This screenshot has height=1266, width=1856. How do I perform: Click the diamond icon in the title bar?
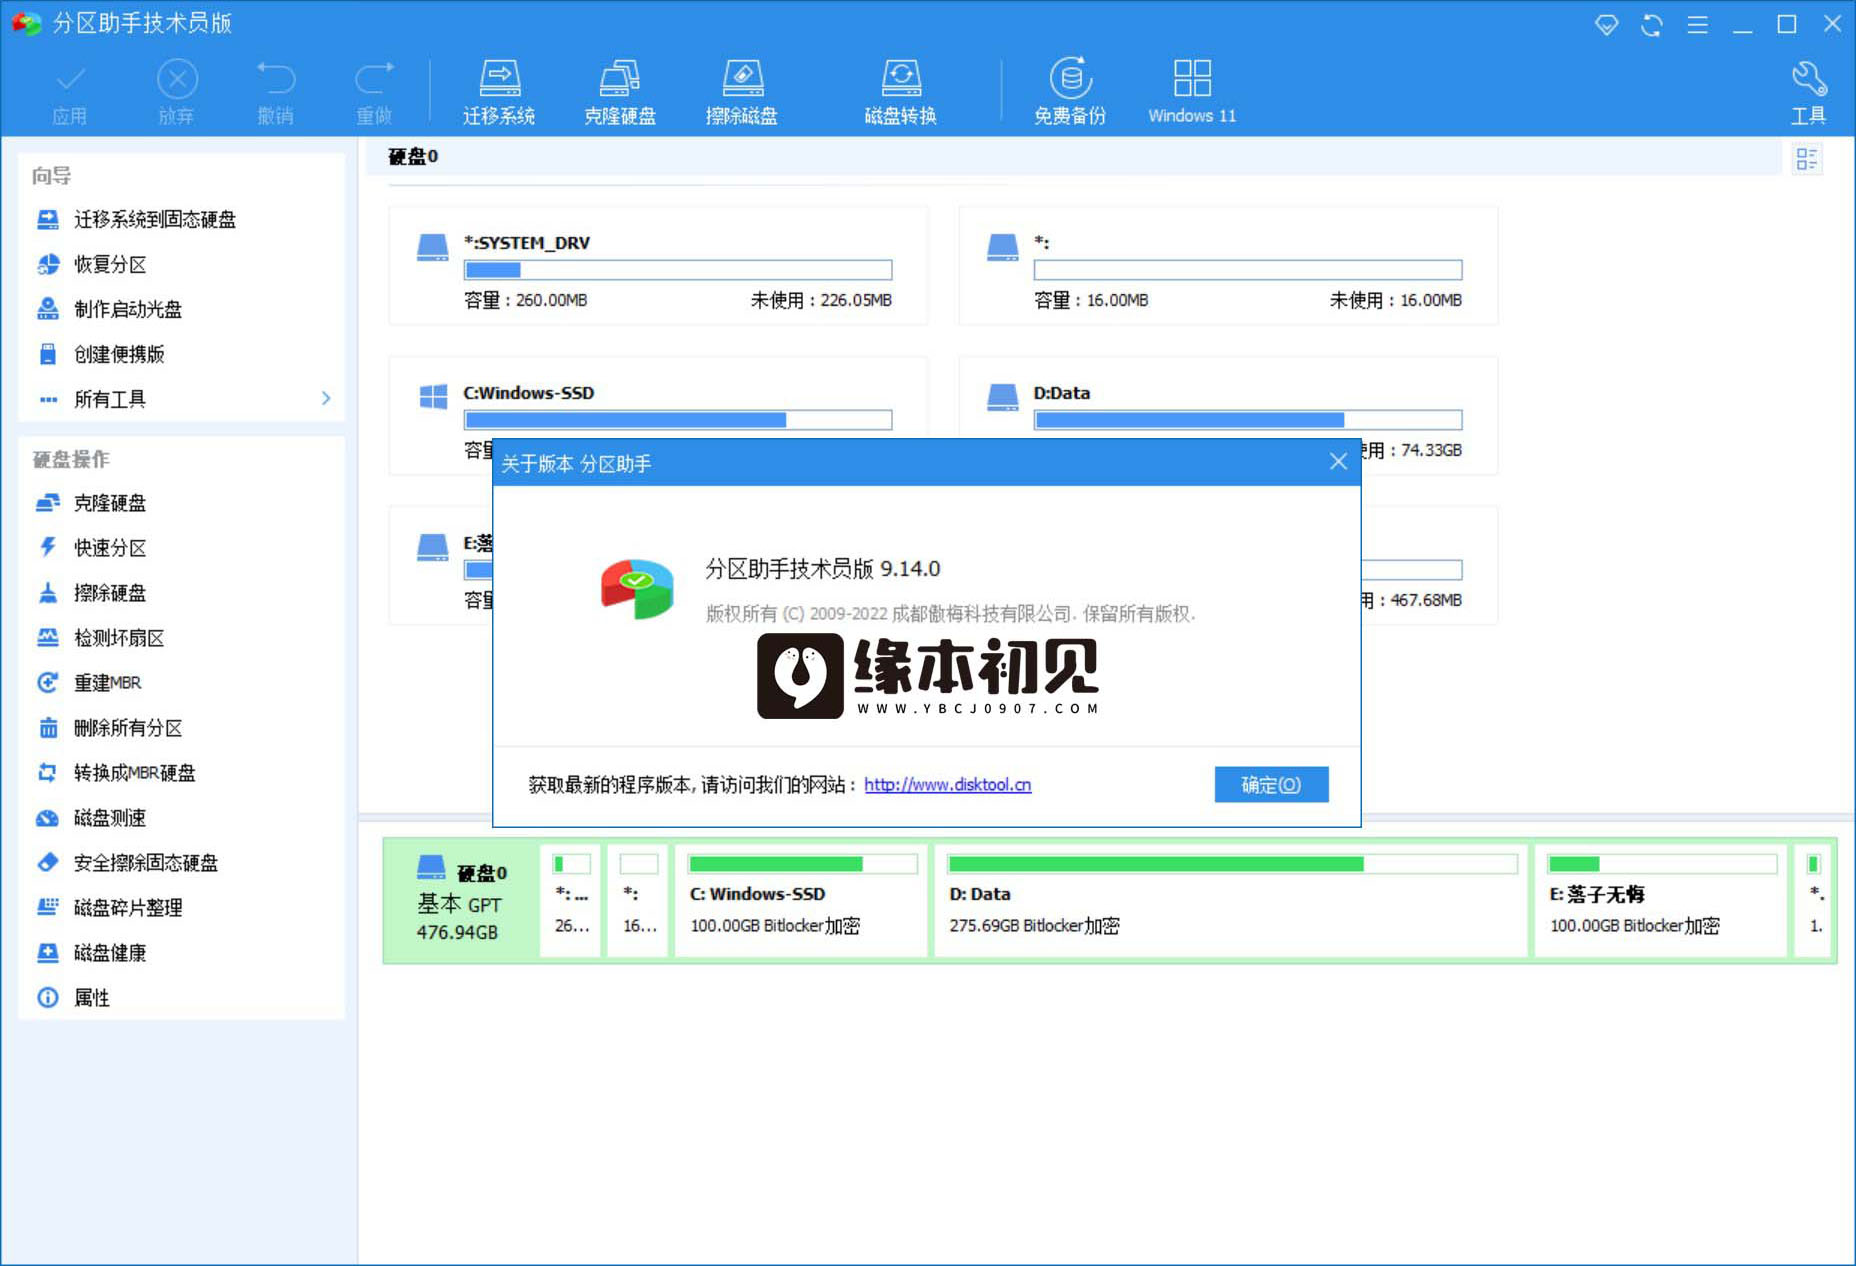1606,24
